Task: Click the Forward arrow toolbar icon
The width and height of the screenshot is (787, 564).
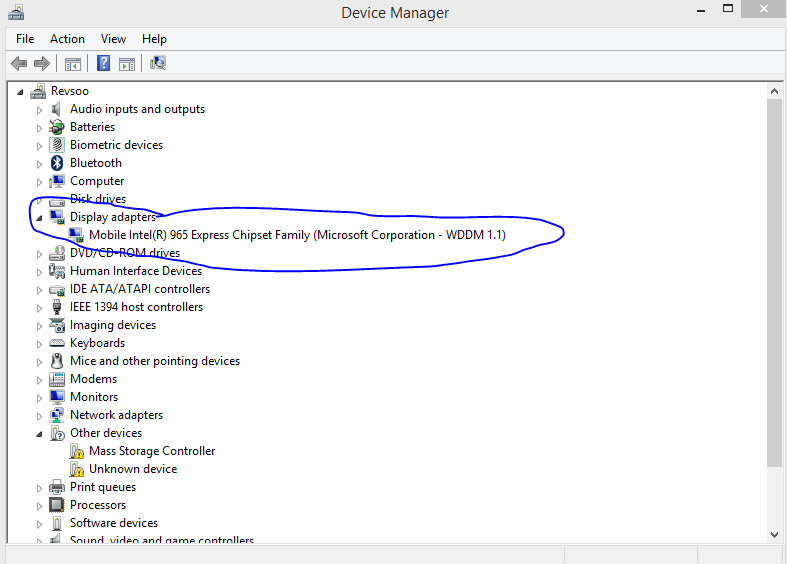Action: [42, 64]
